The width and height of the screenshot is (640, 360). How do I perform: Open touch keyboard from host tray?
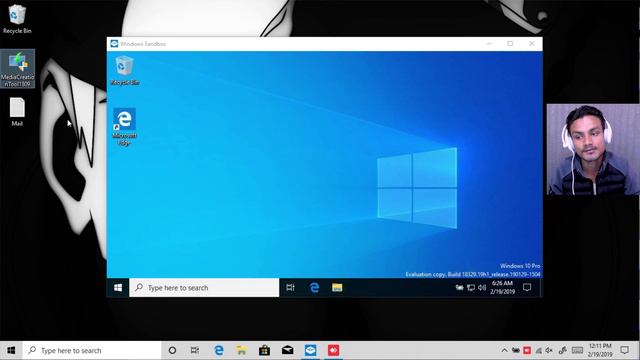coord(577,351)
